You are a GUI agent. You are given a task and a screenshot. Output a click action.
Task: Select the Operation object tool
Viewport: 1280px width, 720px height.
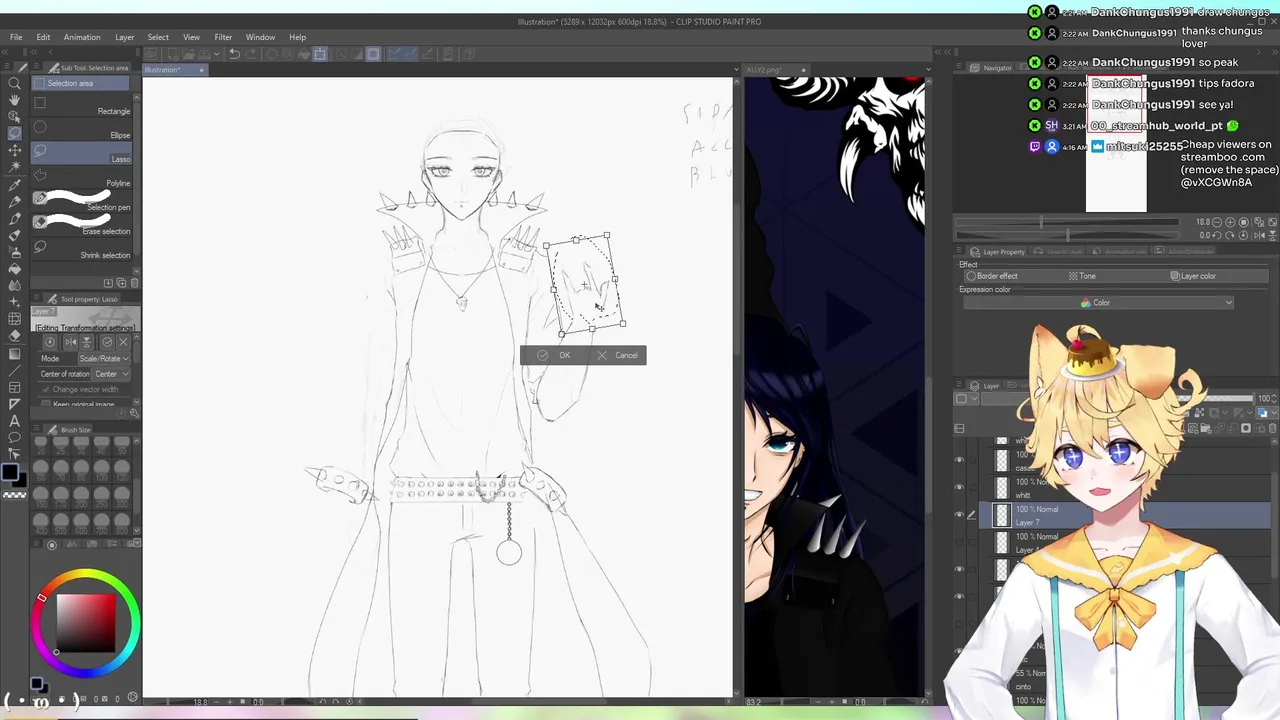(x=14, y=116)
